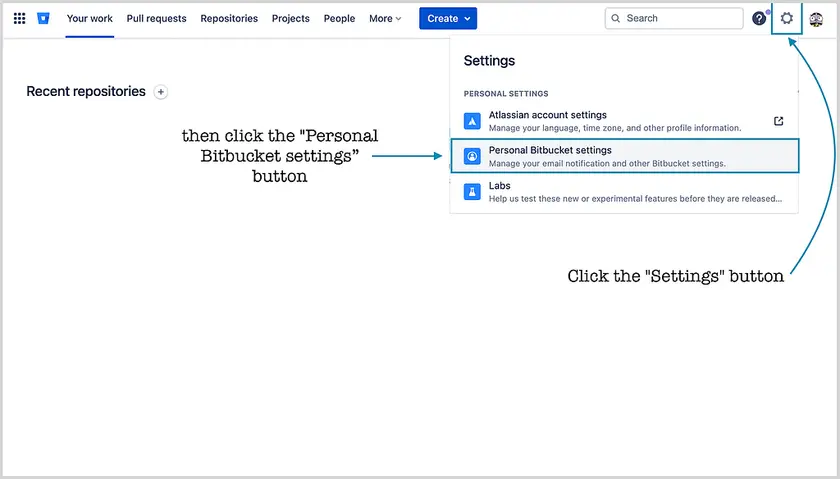Open the Pull requests tab
Viewport: 840px width, 479px height.
(x=156, y=19)
